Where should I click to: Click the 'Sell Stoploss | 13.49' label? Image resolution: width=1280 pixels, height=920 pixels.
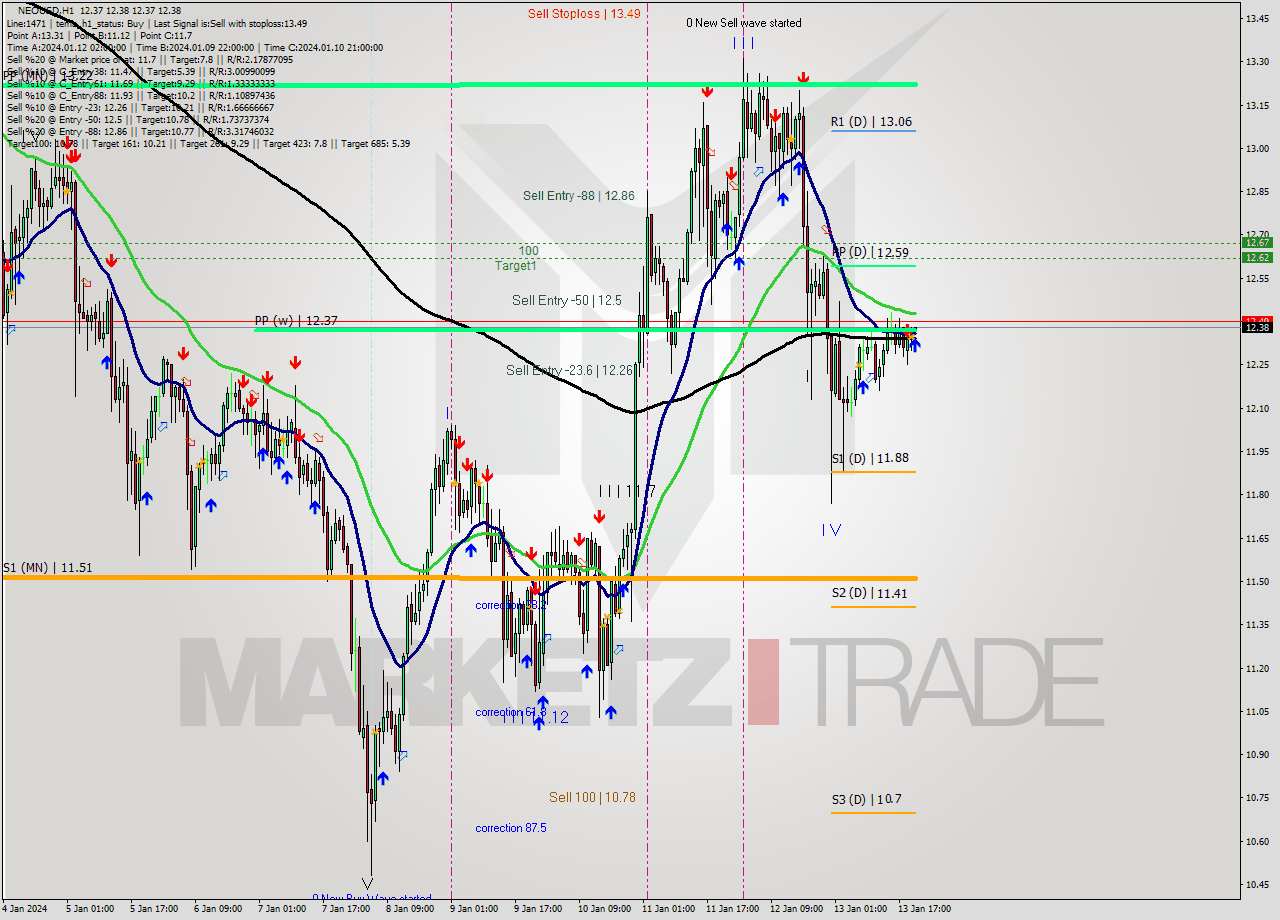pos(584,13)
